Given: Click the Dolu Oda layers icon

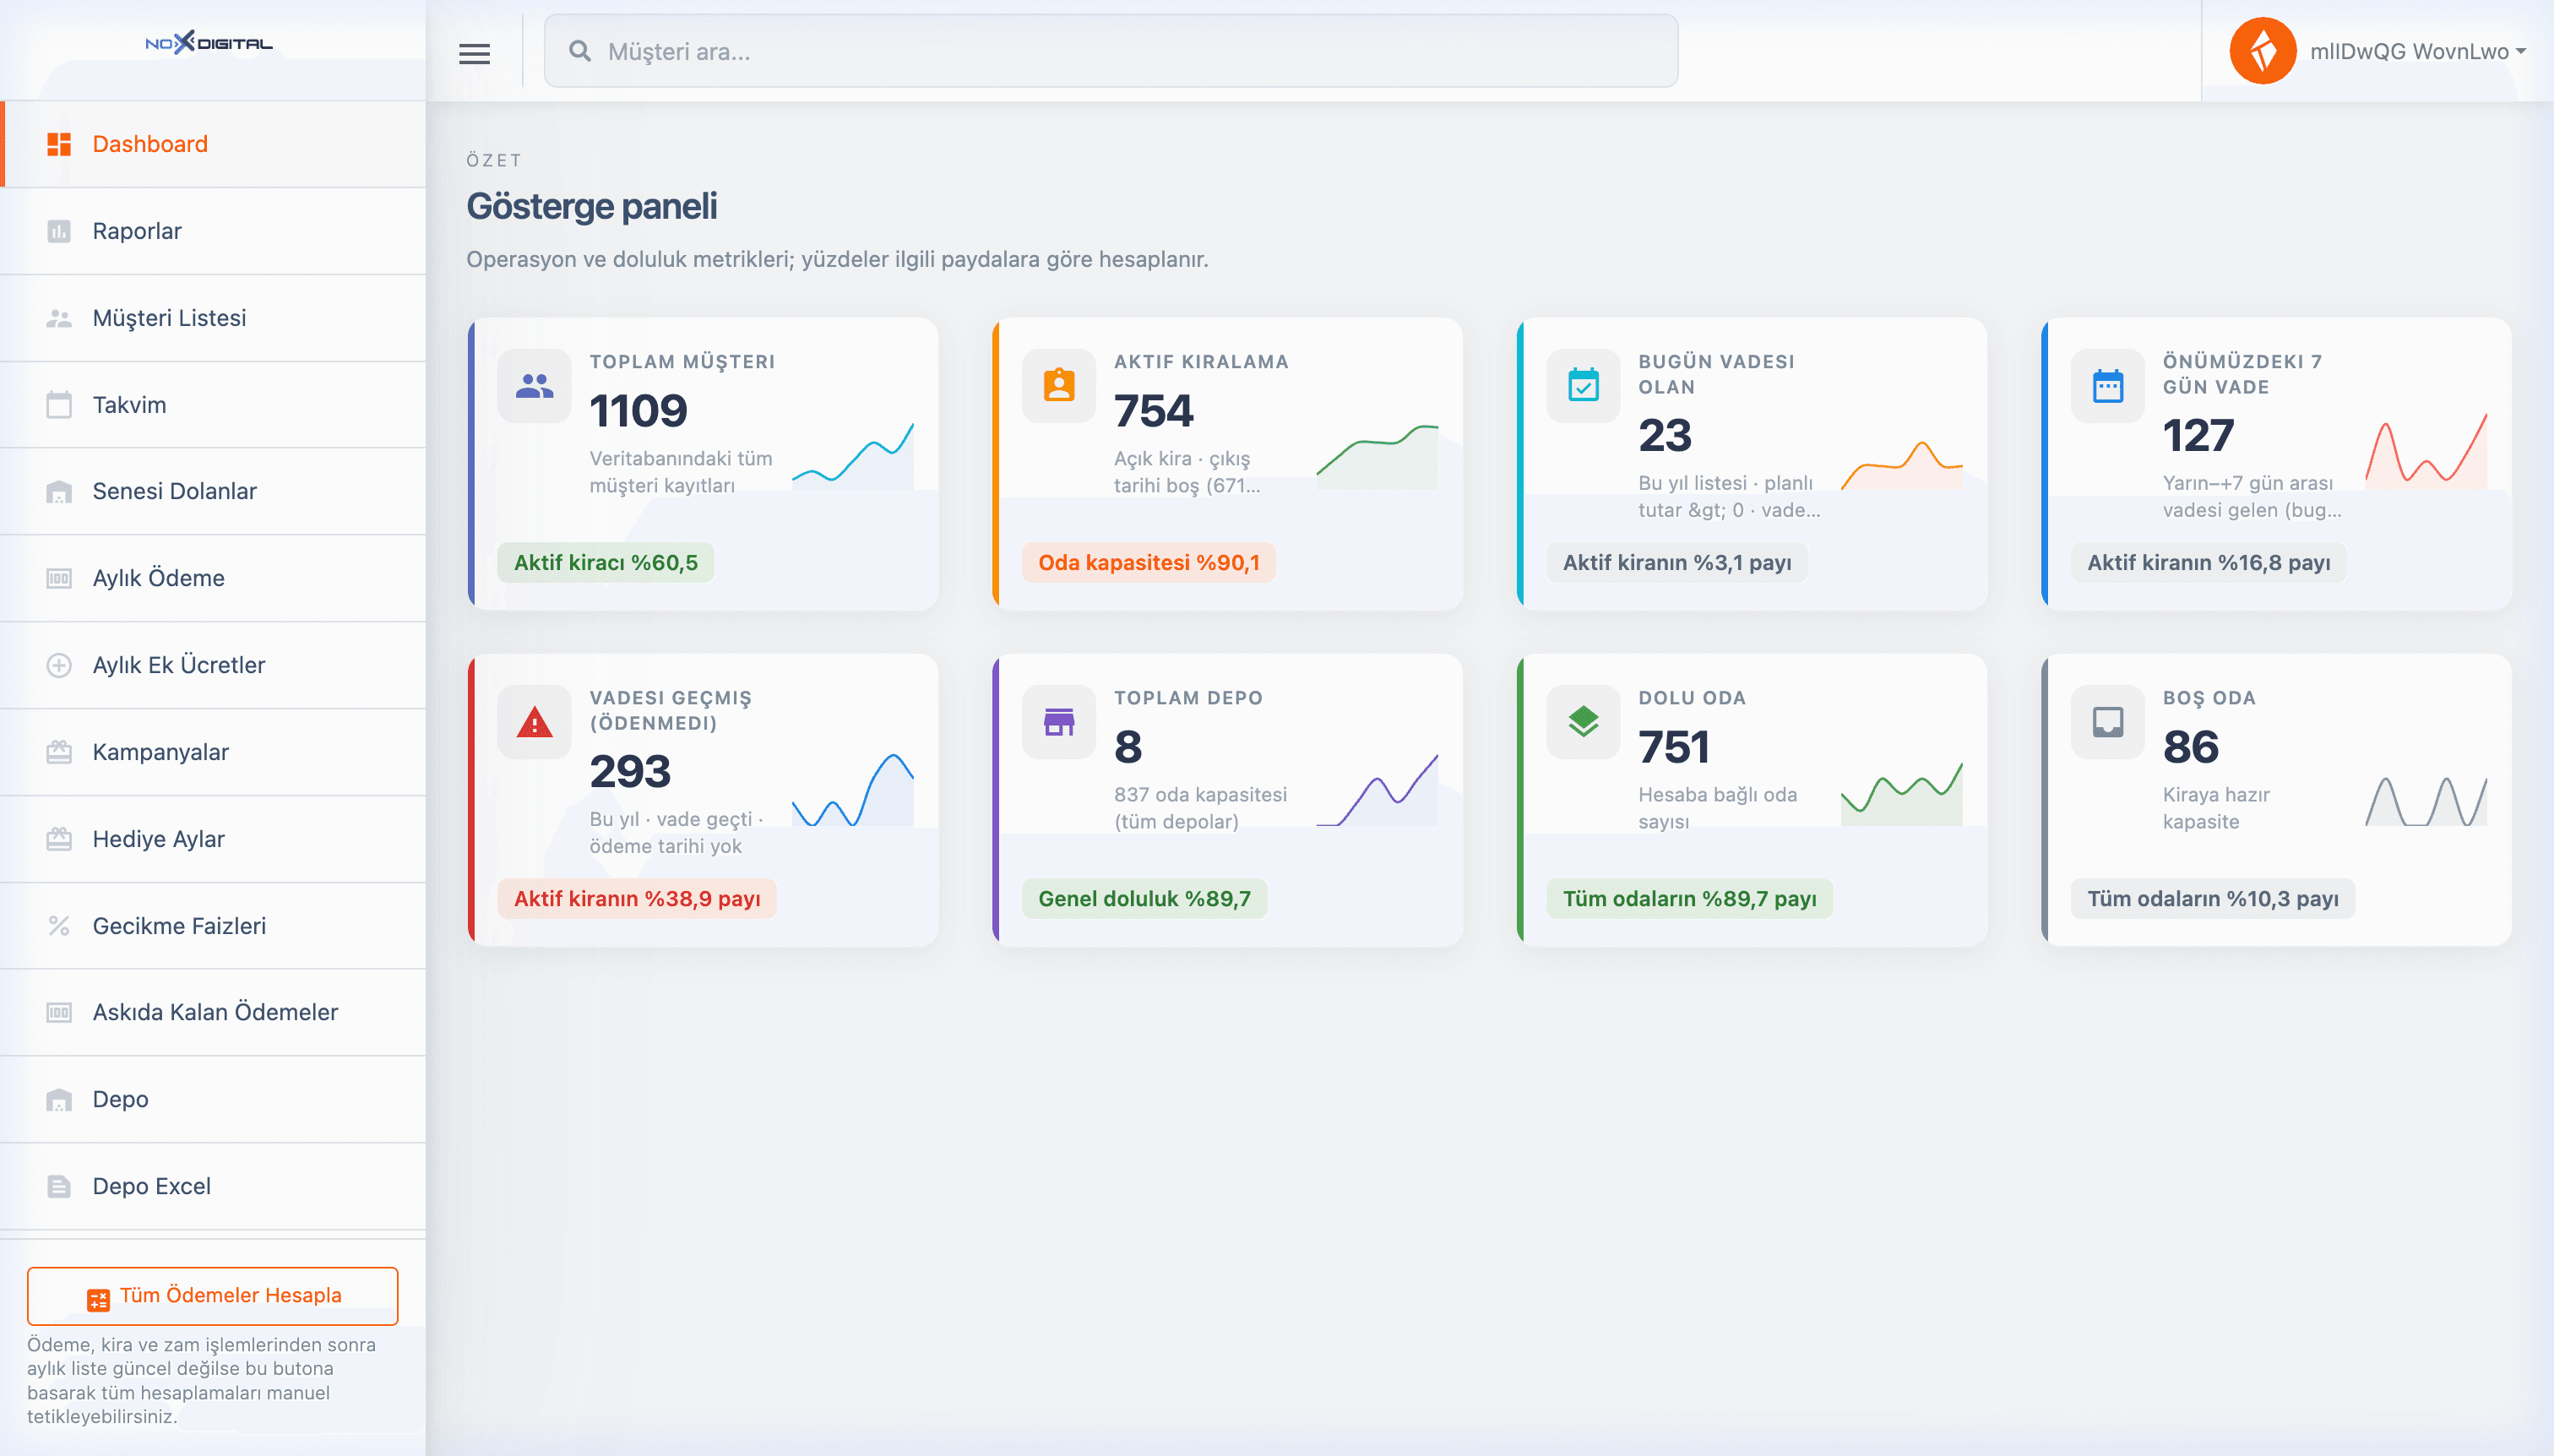Looking at the screenshot, I should click(1583, 721).
